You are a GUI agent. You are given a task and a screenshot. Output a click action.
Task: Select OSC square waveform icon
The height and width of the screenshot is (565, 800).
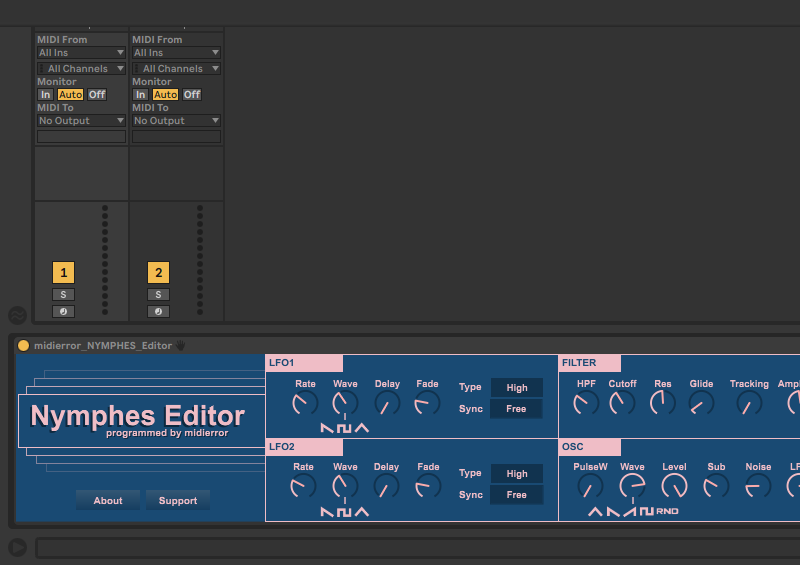coord(647,511)
